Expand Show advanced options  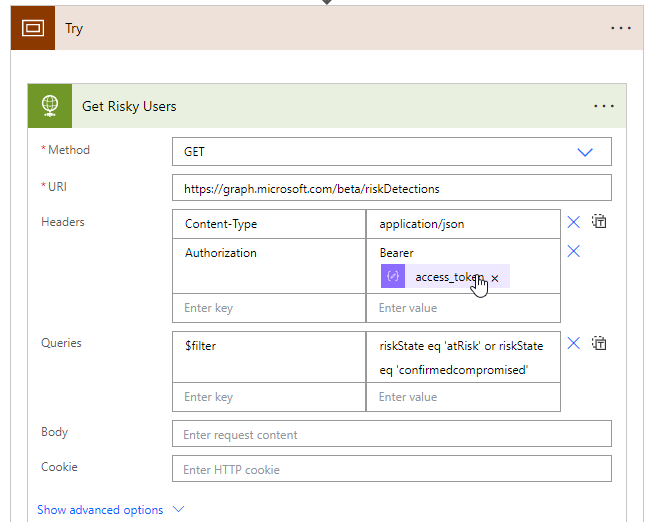(x=100, y=510)
